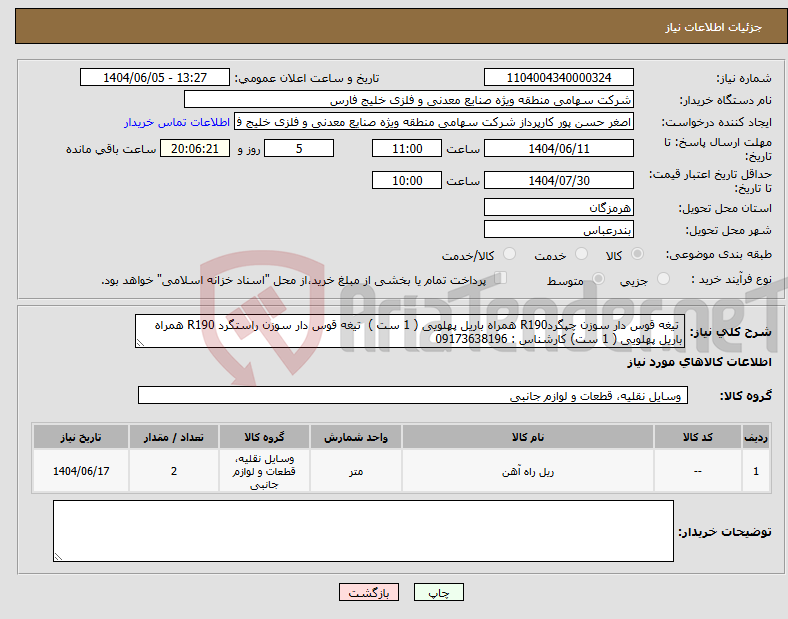Click the کد کالا column header

point(698,437)
